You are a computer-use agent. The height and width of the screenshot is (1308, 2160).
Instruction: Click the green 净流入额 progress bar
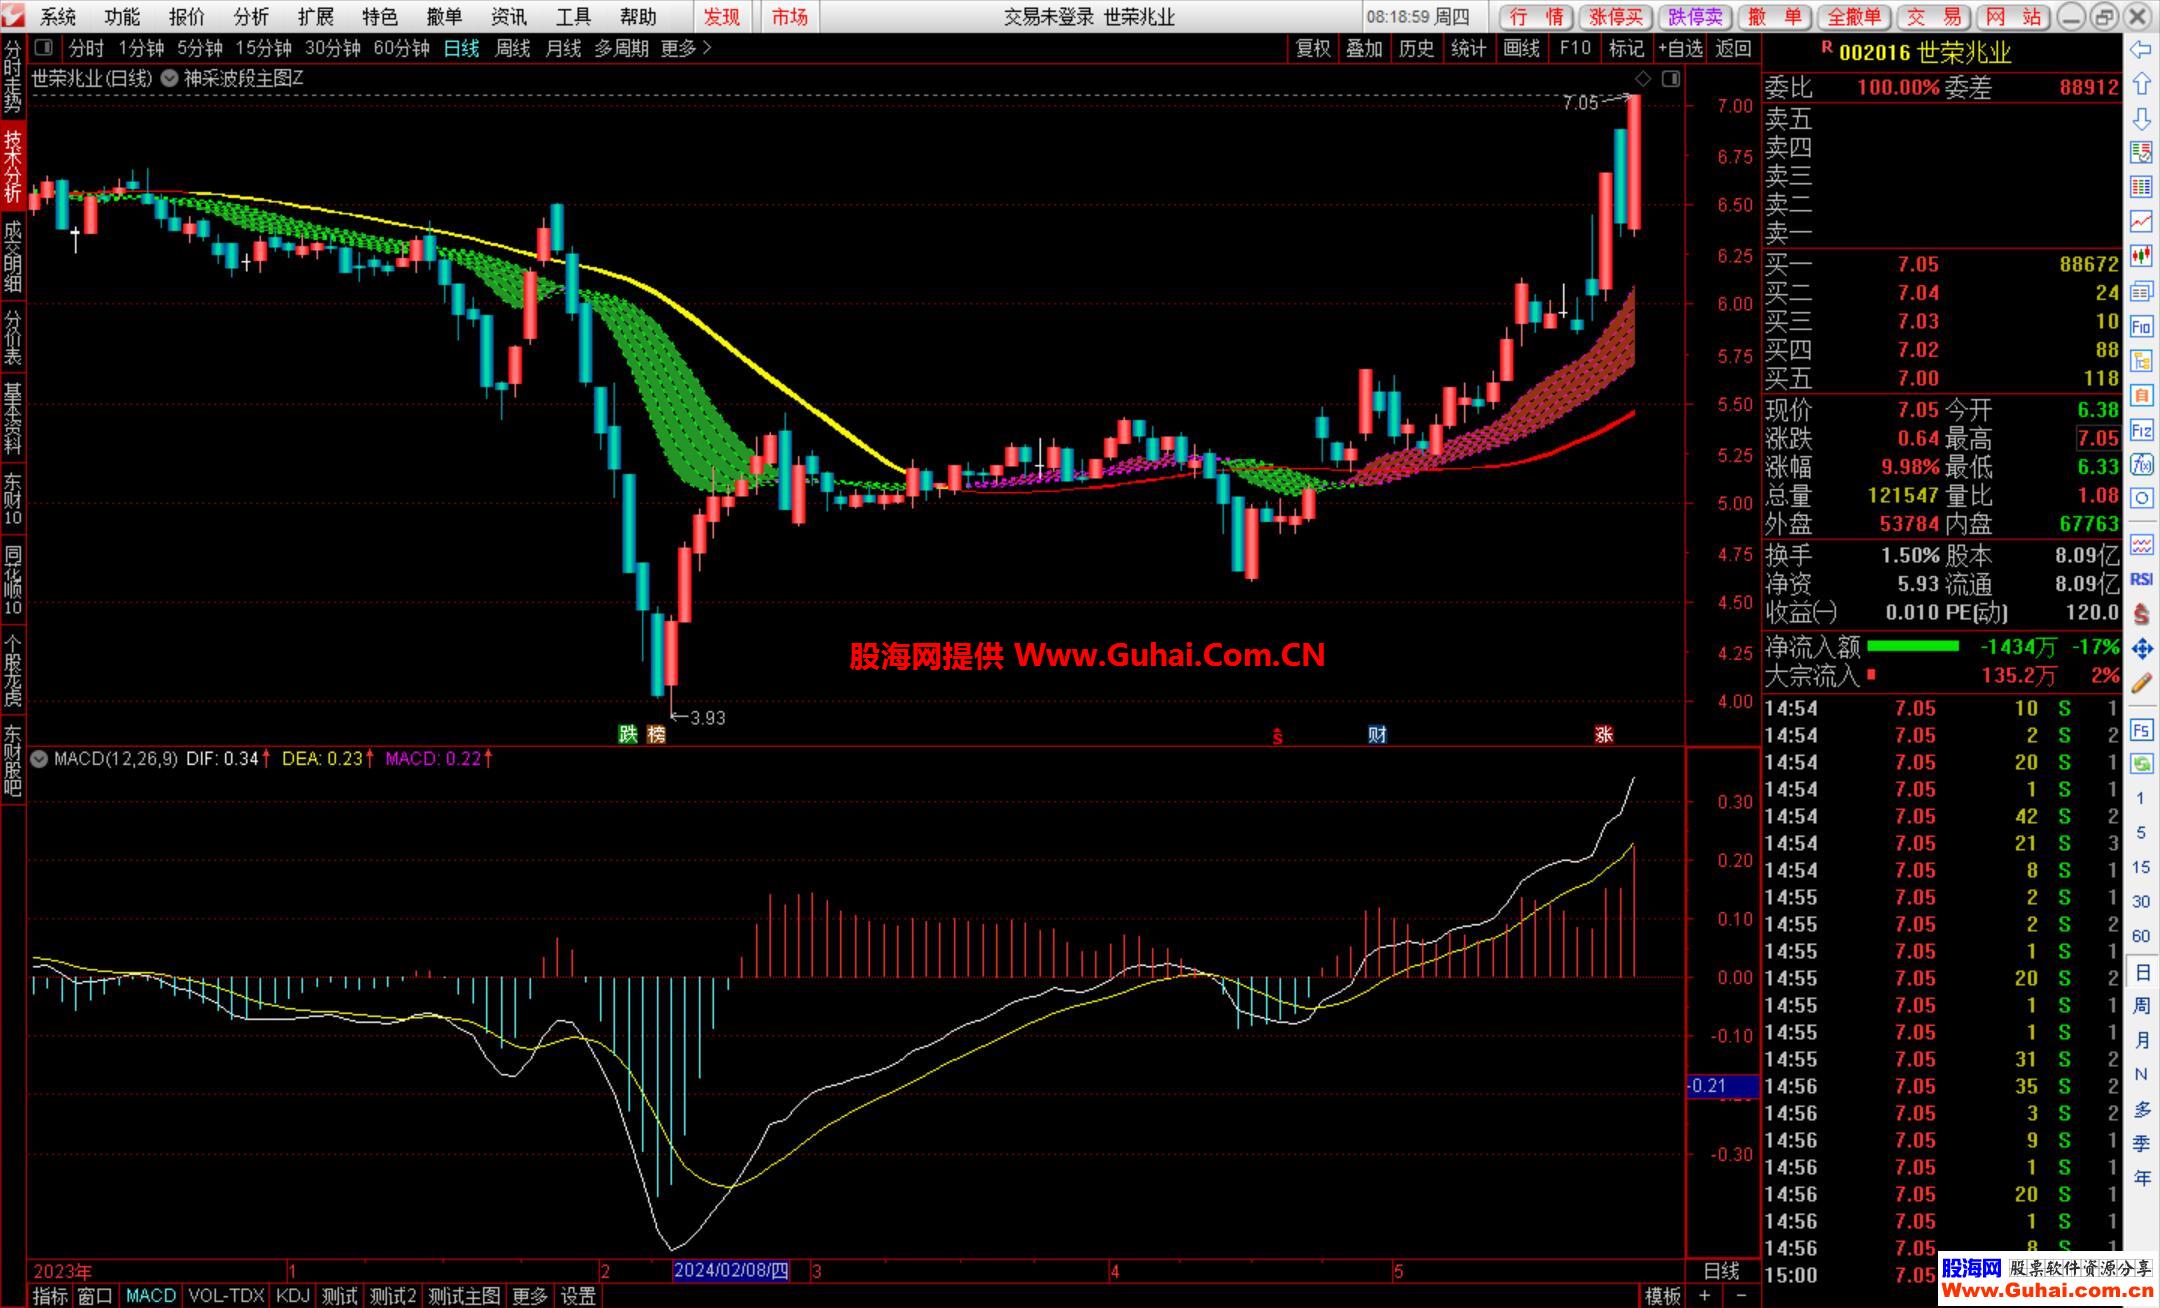[x=1913, y=646]
